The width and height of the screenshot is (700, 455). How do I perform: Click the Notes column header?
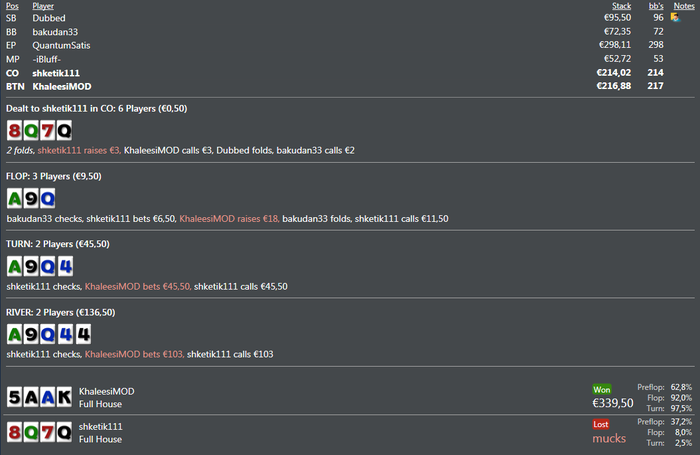(x=684, y=6)
